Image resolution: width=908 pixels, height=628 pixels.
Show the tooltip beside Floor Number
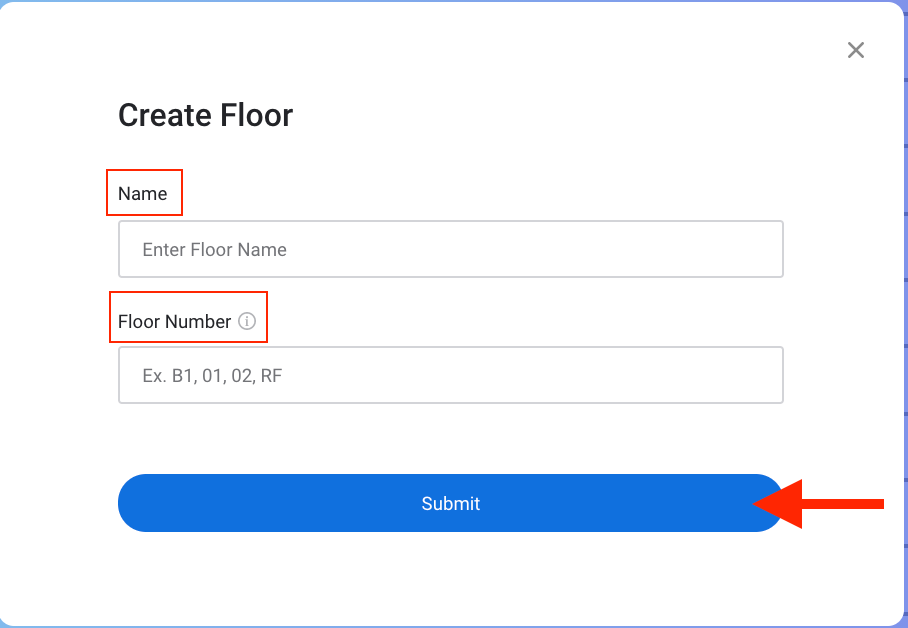coord(247,322)
